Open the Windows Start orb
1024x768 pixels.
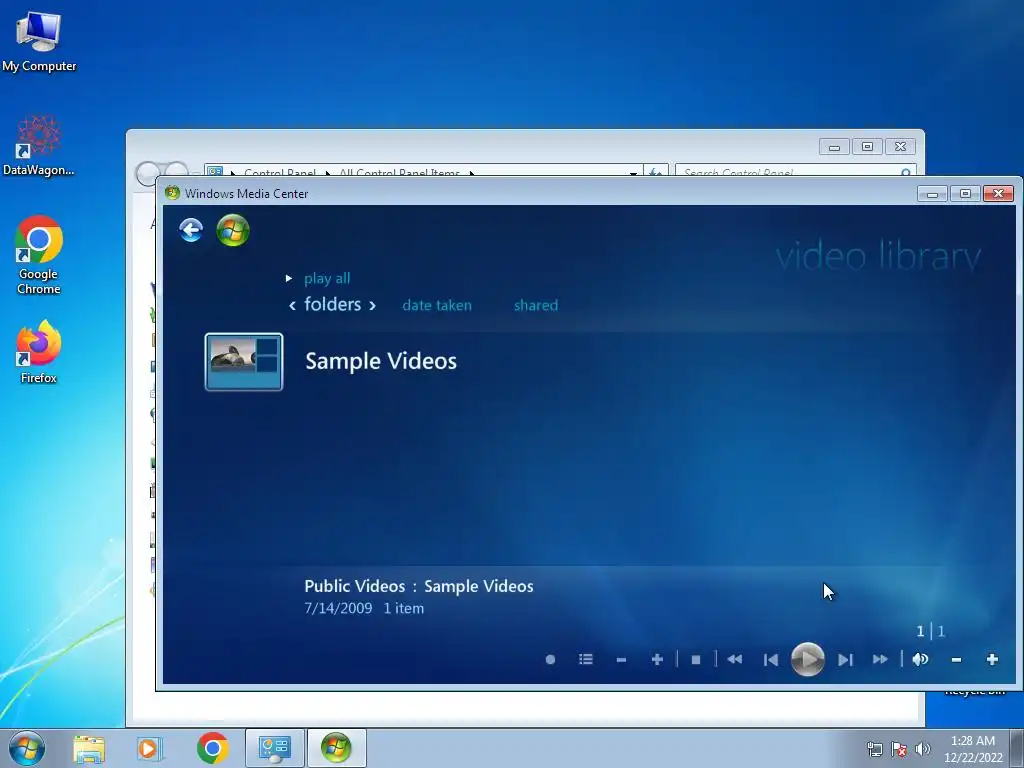pos(27,748)
